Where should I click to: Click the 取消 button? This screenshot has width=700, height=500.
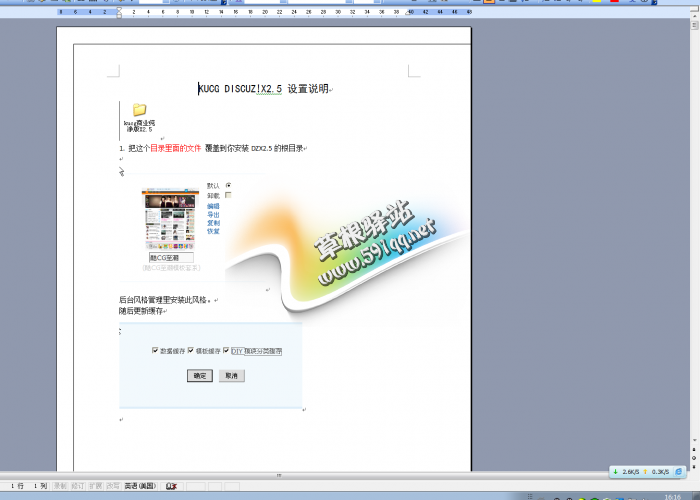[x=232, y=376]
